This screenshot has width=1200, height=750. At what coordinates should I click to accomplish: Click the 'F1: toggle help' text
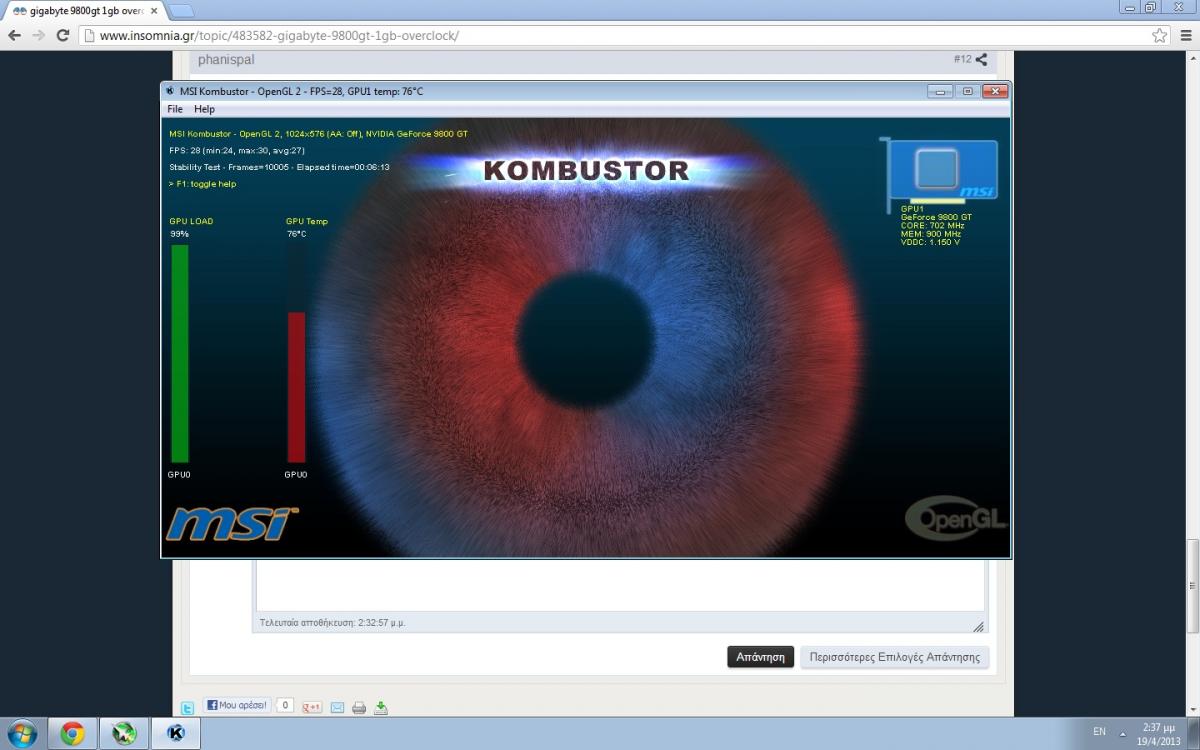click(203, 184)
